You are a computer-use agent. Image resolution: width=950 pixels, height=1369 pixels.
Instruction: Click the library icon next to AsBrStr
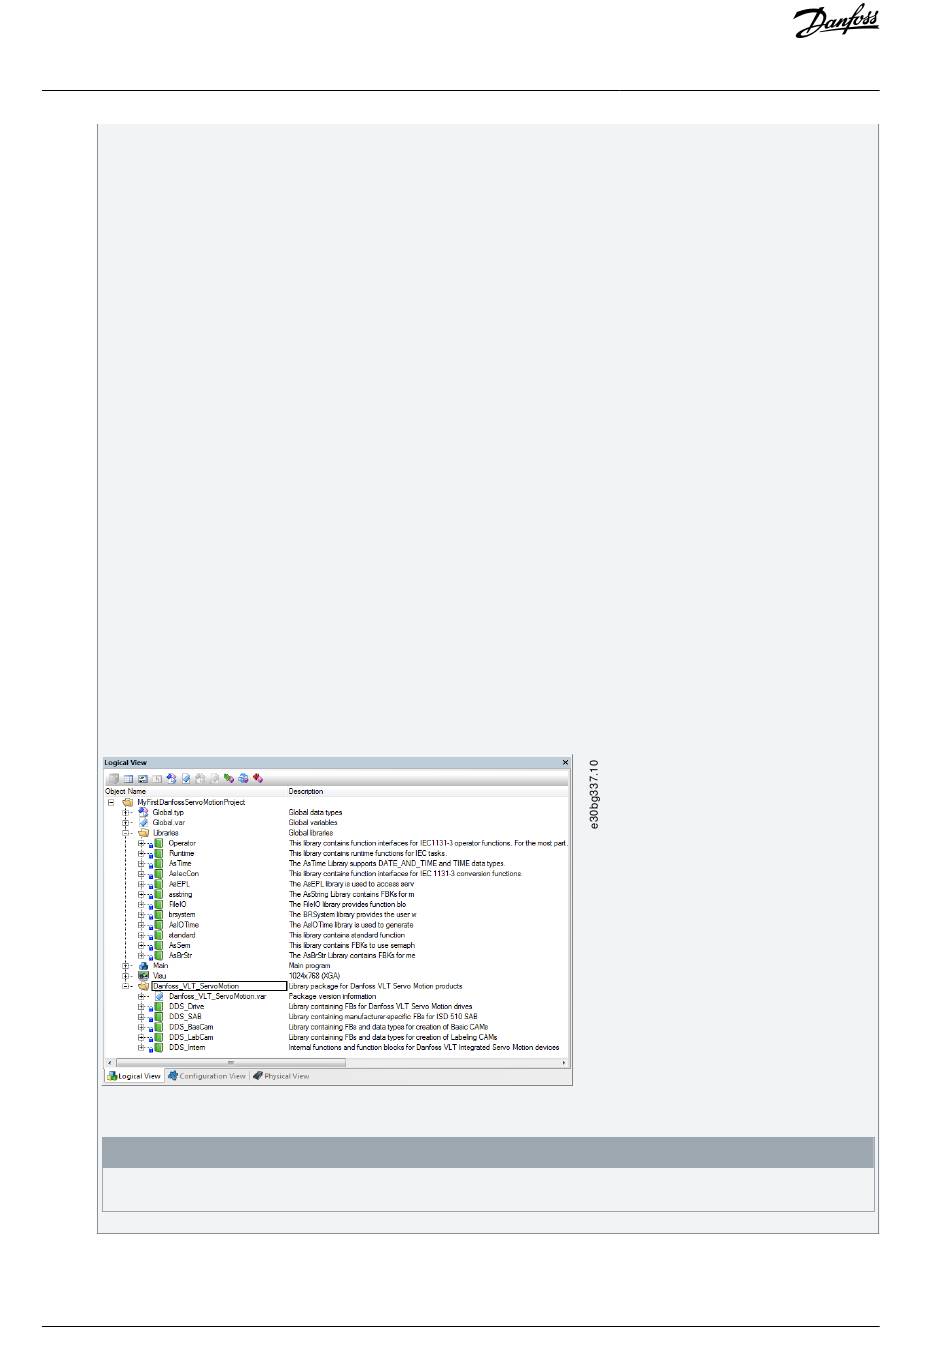158,955
